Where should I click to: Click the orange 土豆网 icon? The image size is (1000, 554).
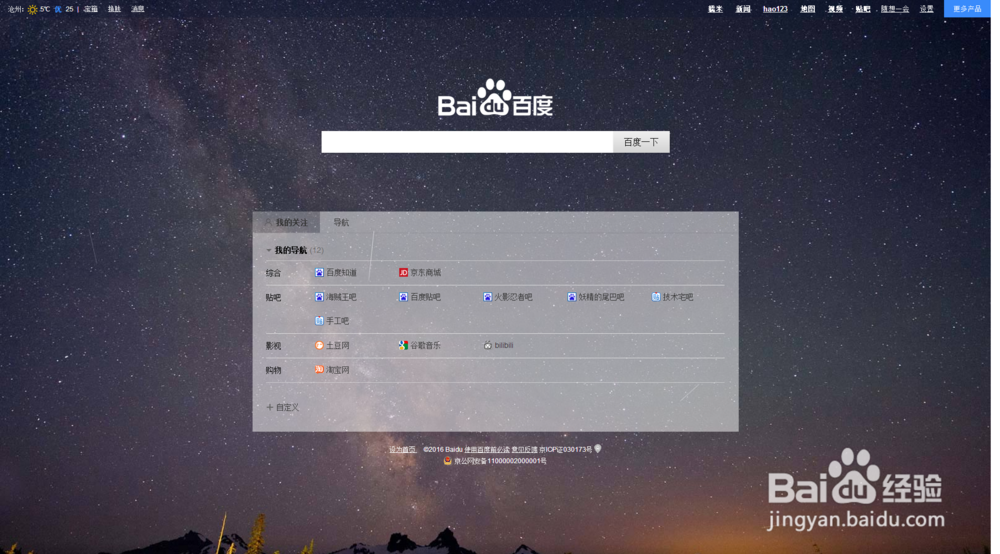coord(319,345)
